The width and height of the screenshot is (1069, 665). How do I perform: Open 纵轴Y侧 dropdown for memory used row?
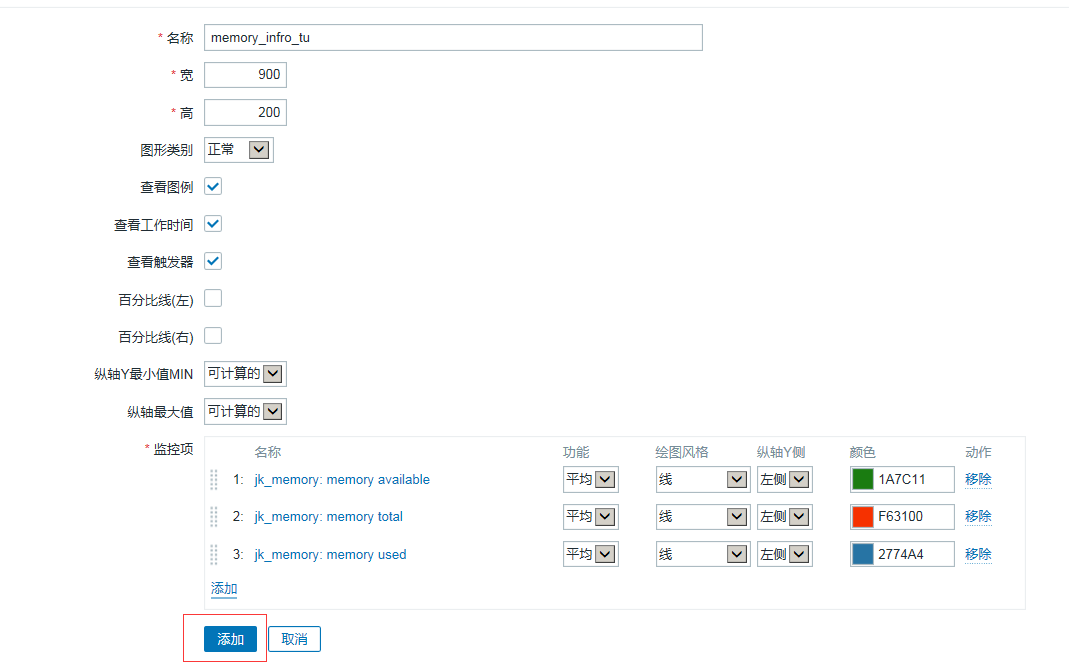click(x=785, y=555)
